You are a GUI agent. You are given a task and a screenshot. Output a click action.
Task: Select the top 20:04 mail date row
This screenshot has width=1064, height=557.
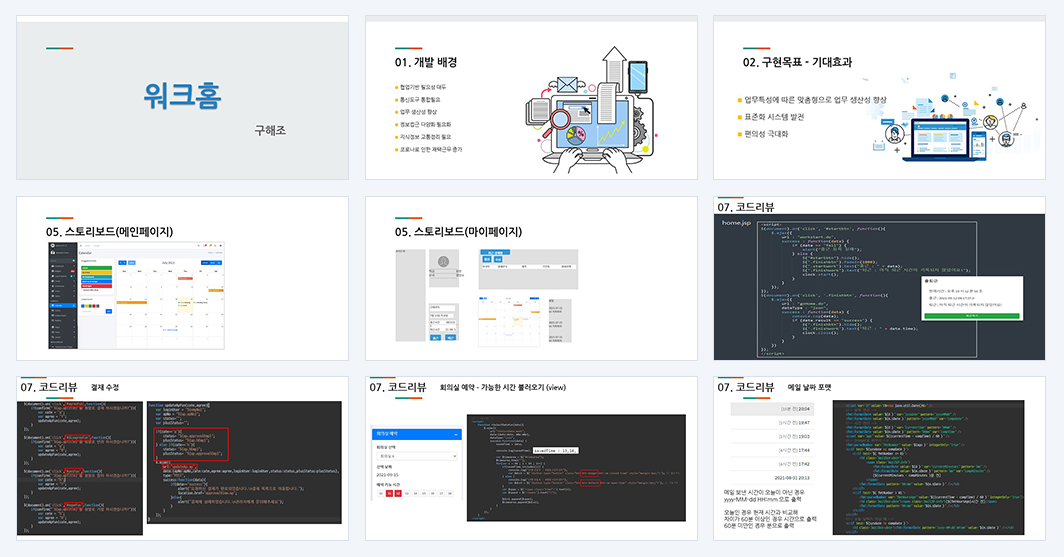(771, 409)
